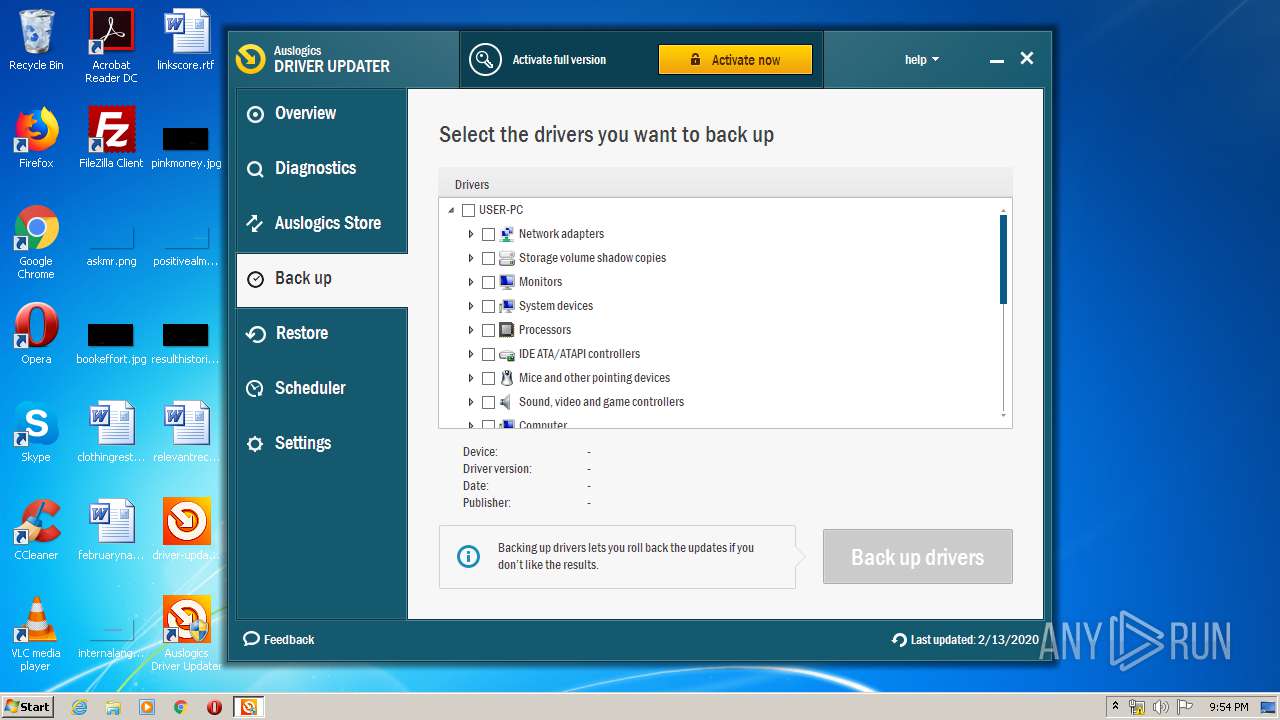Check the Processors checkbox
This screenshot has width=1280, height=720.
(x=488, y=330)
